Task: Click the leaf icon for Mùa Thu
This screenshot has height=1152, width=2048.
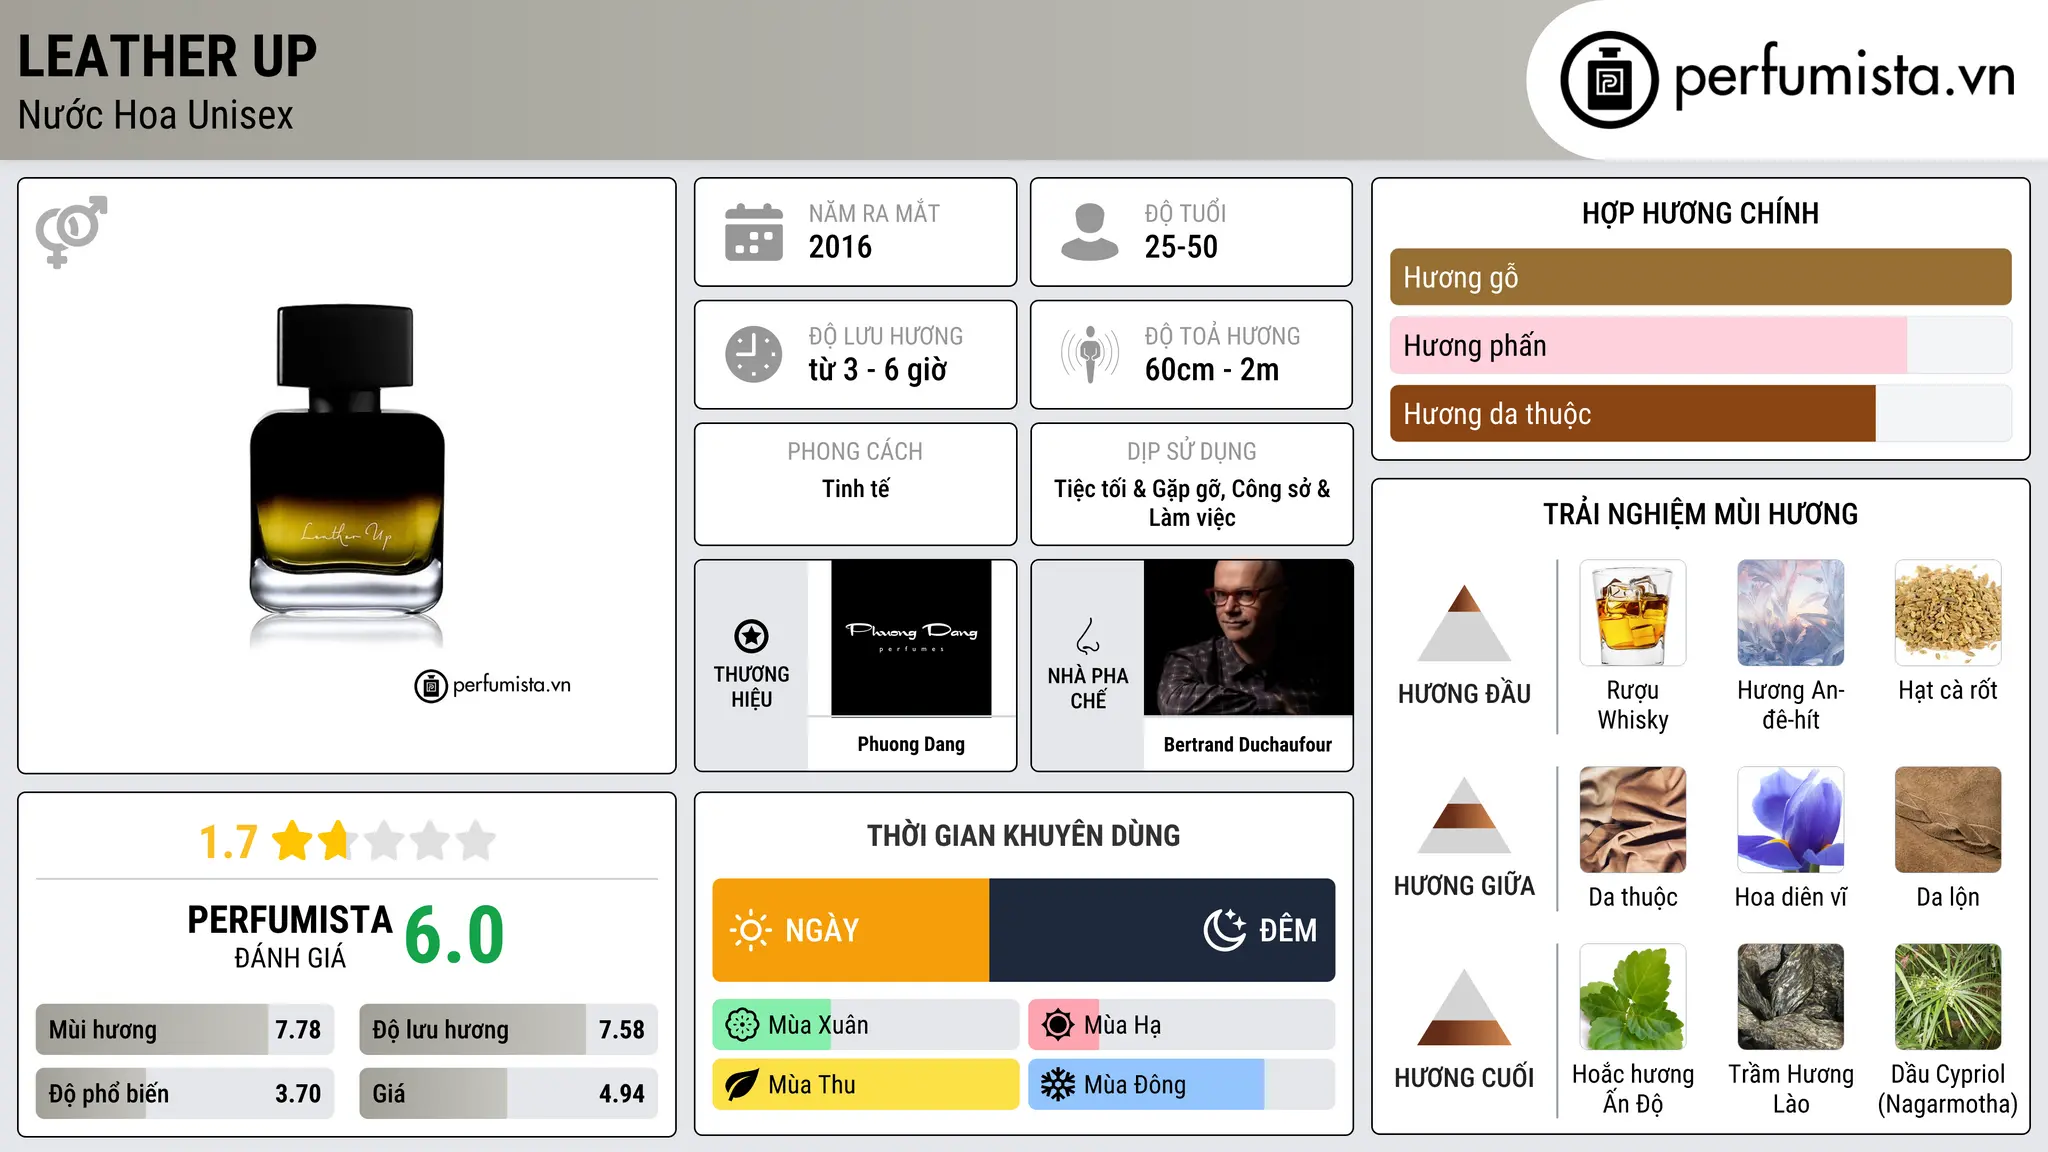Action: (742, 1085)
